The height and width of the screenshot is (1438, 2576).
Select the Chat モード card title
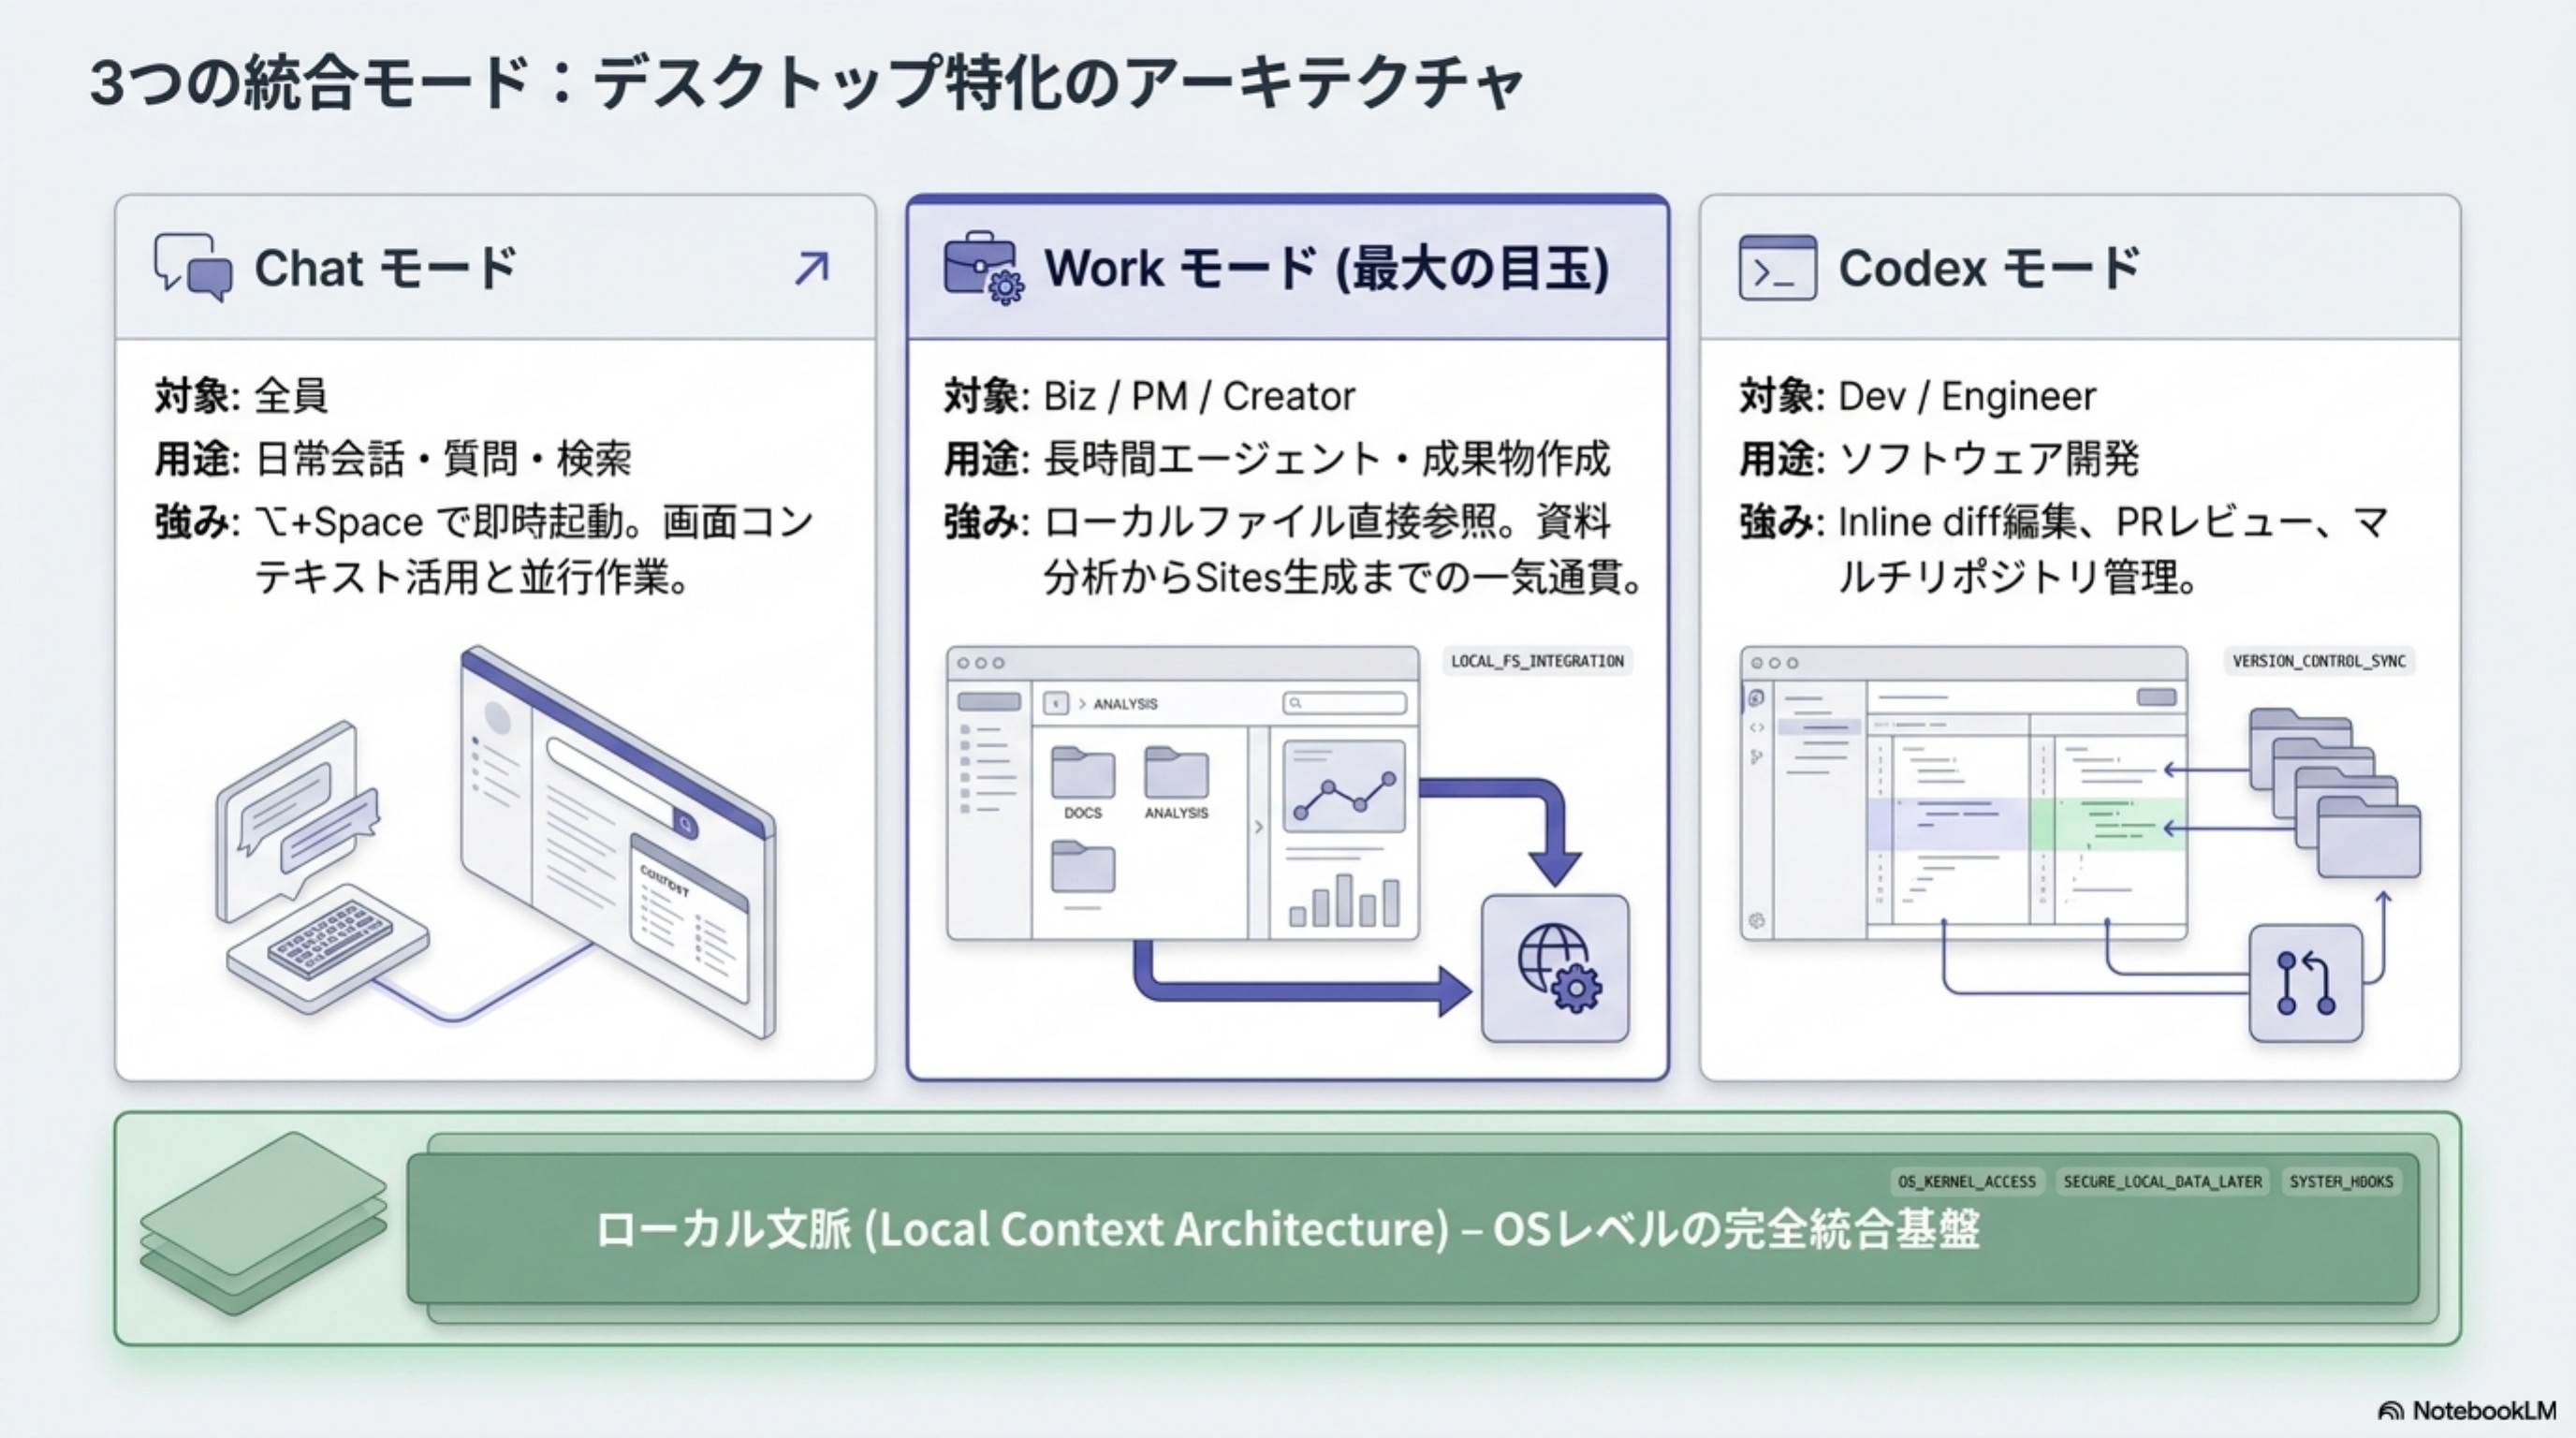point(385,268)
